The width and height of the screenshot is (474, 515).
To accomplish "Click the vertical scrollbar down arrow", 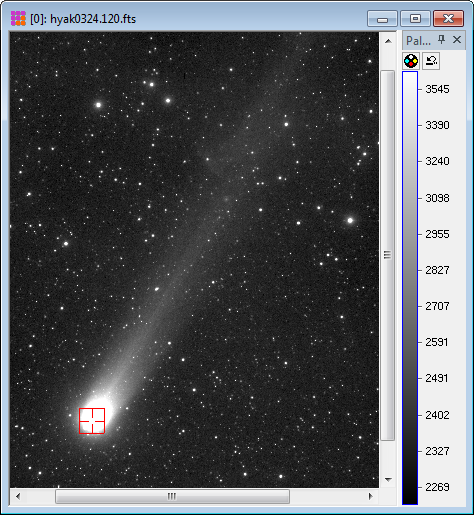I will pos(388,480).
